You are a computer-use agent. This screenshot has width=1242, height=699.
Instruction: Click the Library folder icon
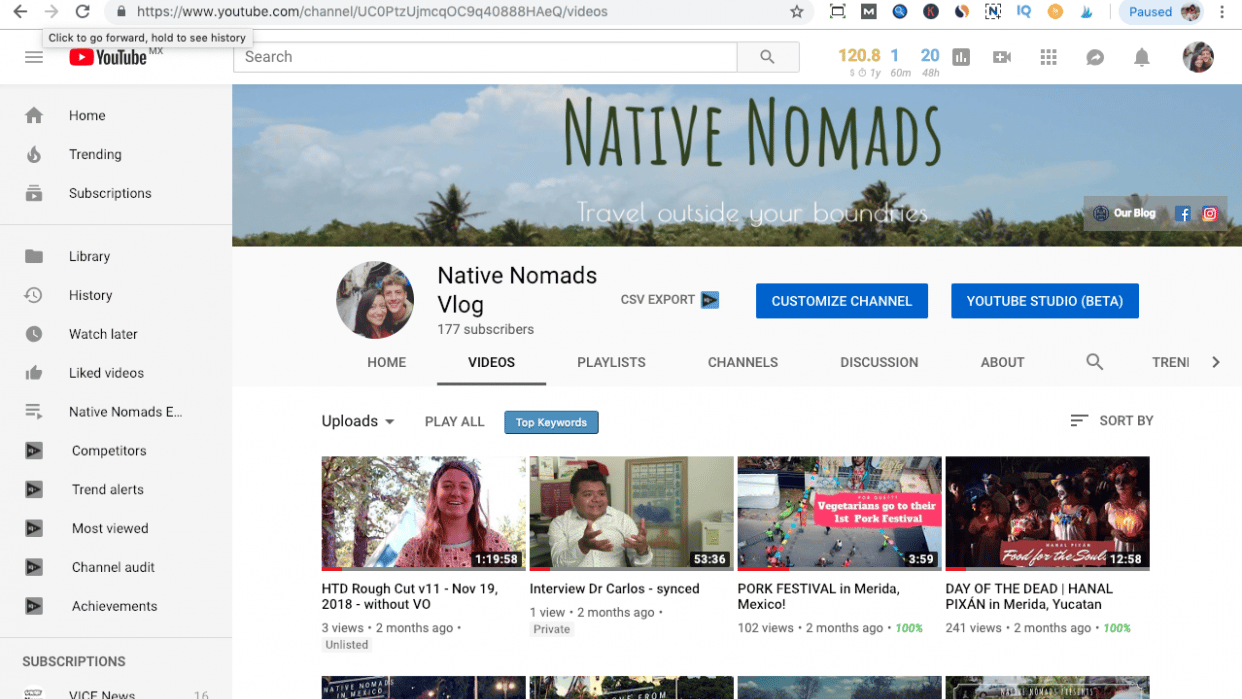(34, 257)
